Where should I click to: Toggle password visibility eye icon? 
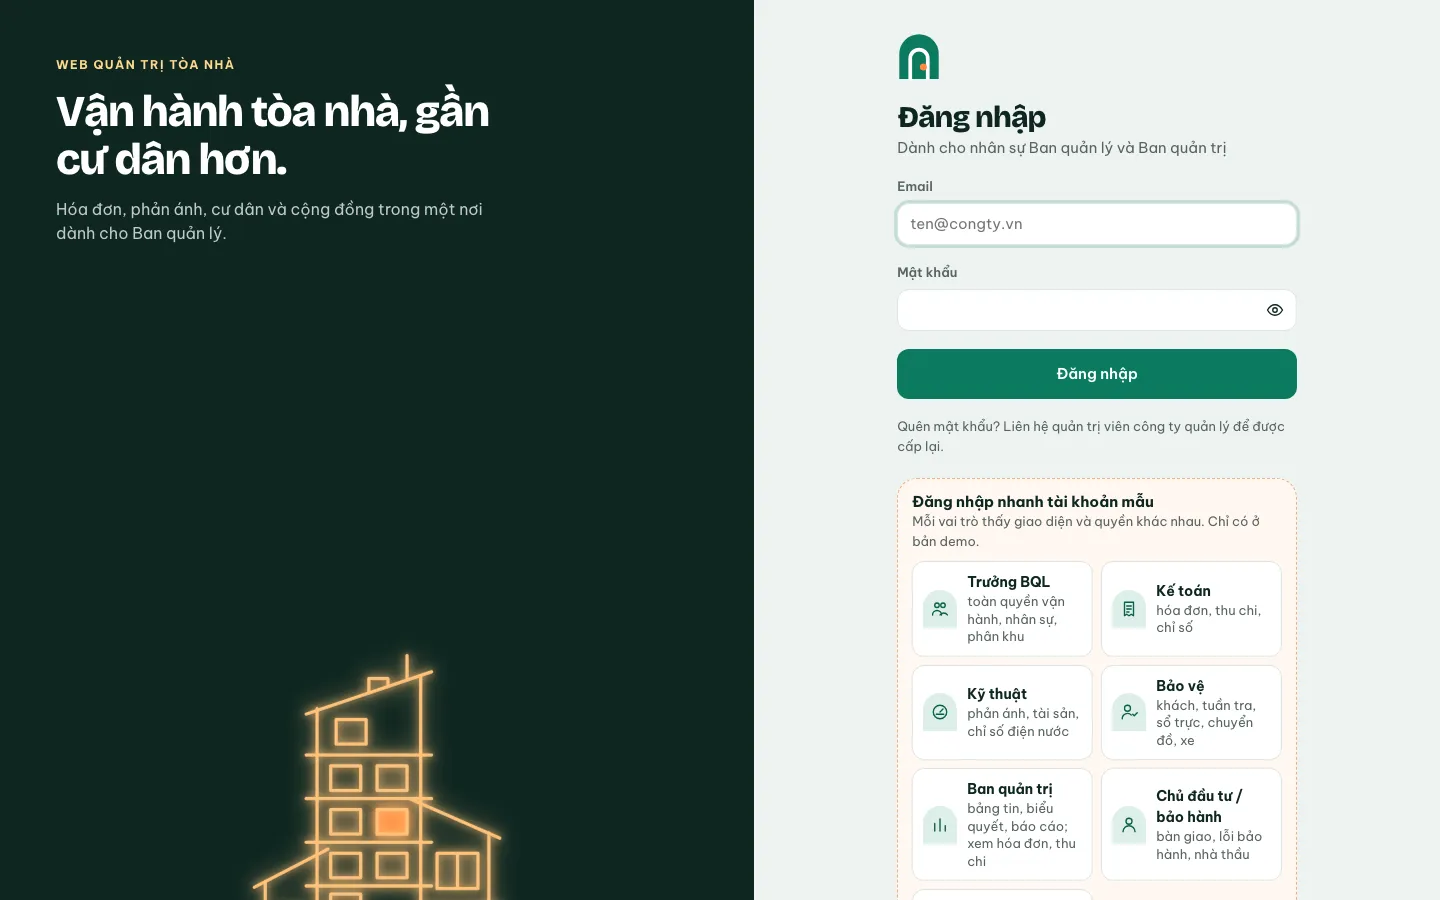[1274, 310]
